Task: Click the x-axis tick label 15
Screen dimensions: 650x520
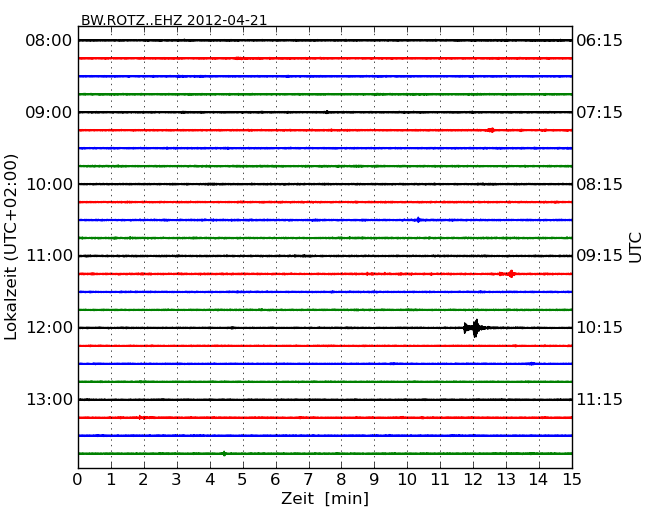Action: coord(572,479)
